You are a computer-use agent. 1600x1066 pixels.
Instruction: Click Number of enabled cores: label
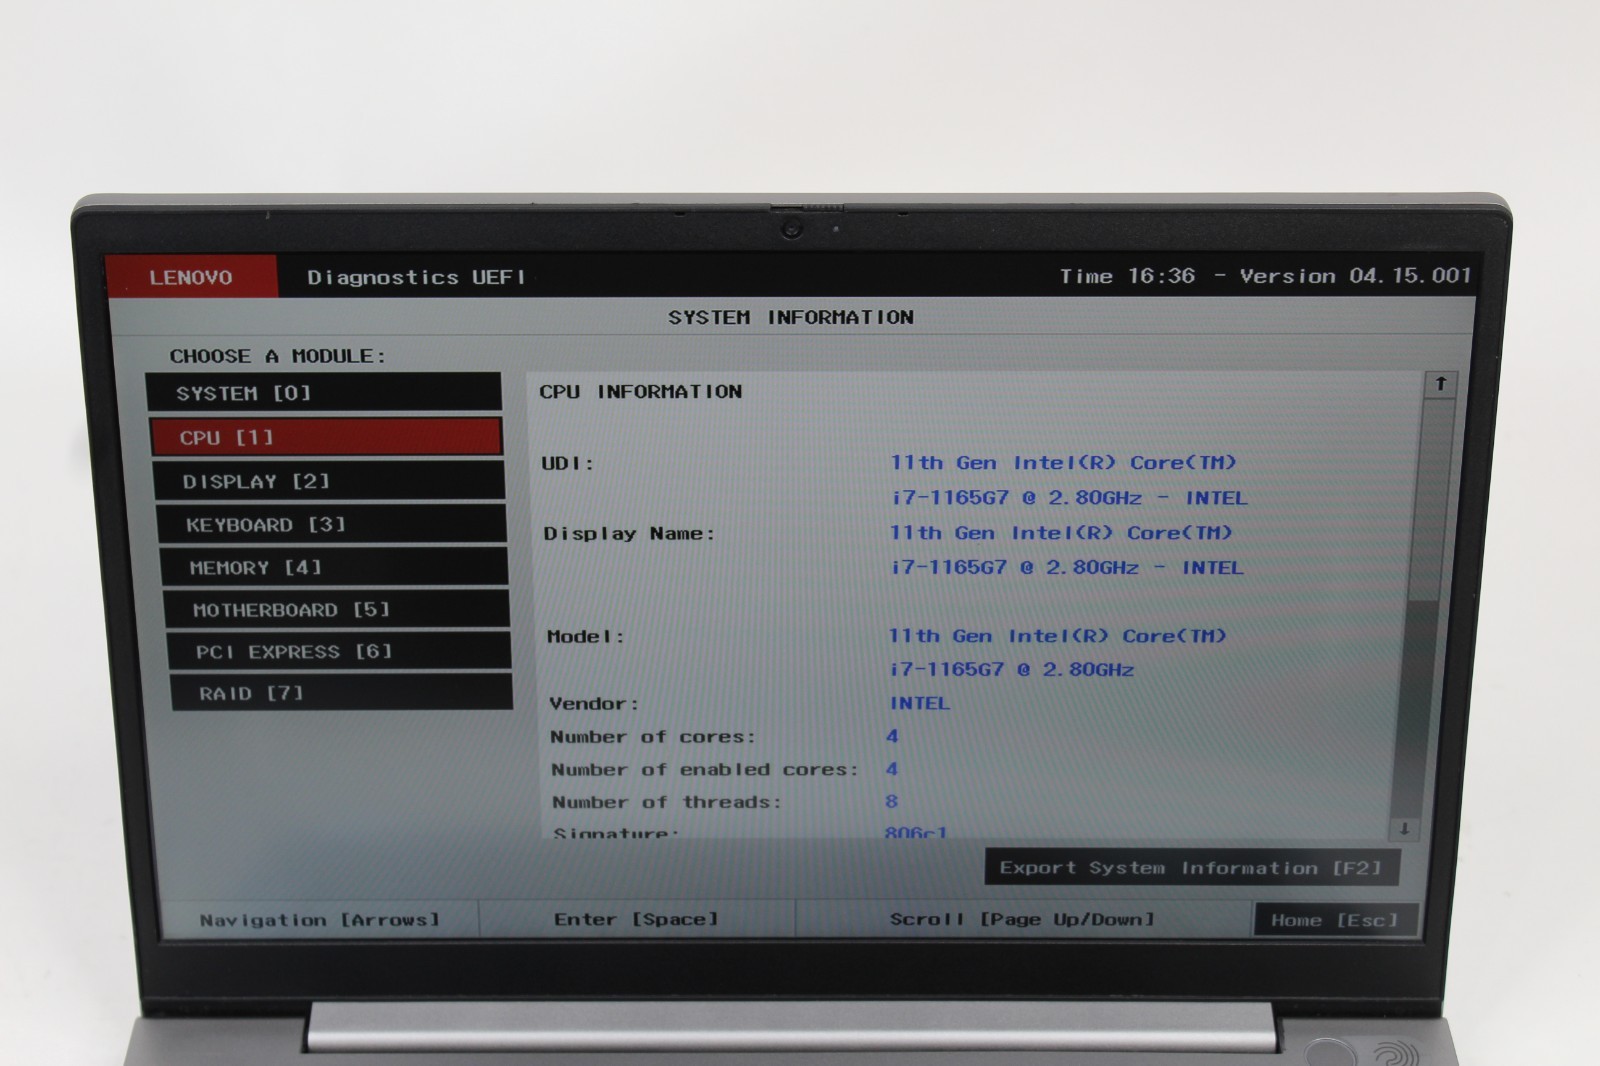point(705,770)
